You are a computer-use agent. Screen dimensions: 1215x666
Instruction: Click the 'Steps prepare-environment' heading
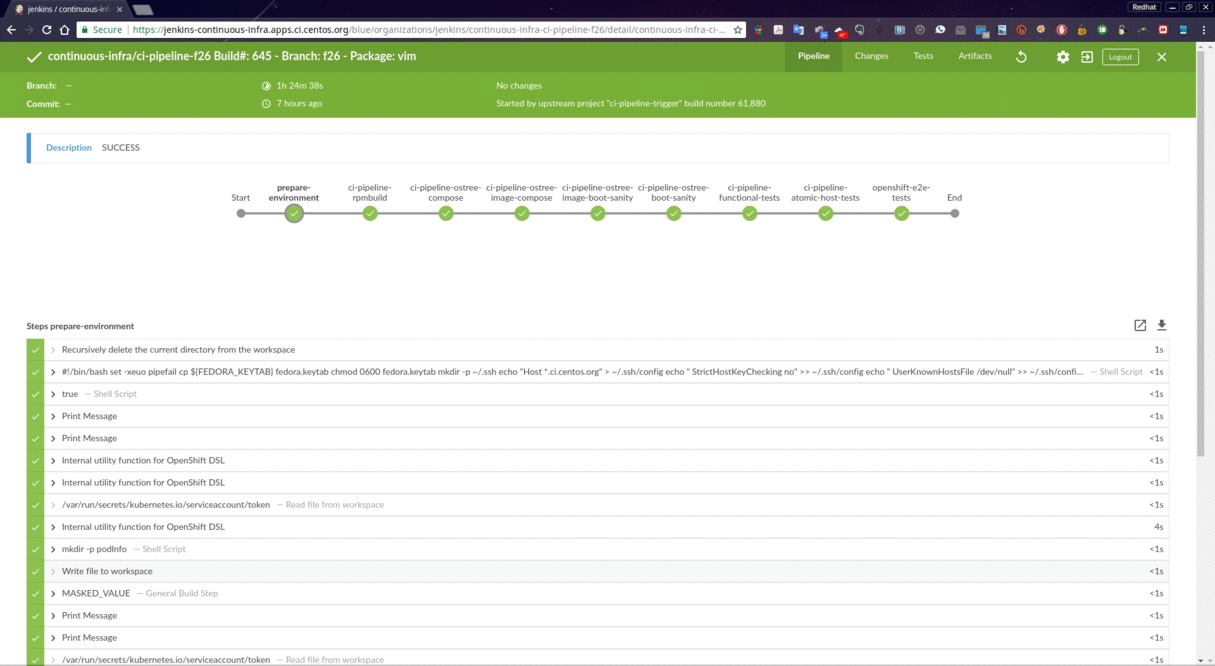point(80,326)
